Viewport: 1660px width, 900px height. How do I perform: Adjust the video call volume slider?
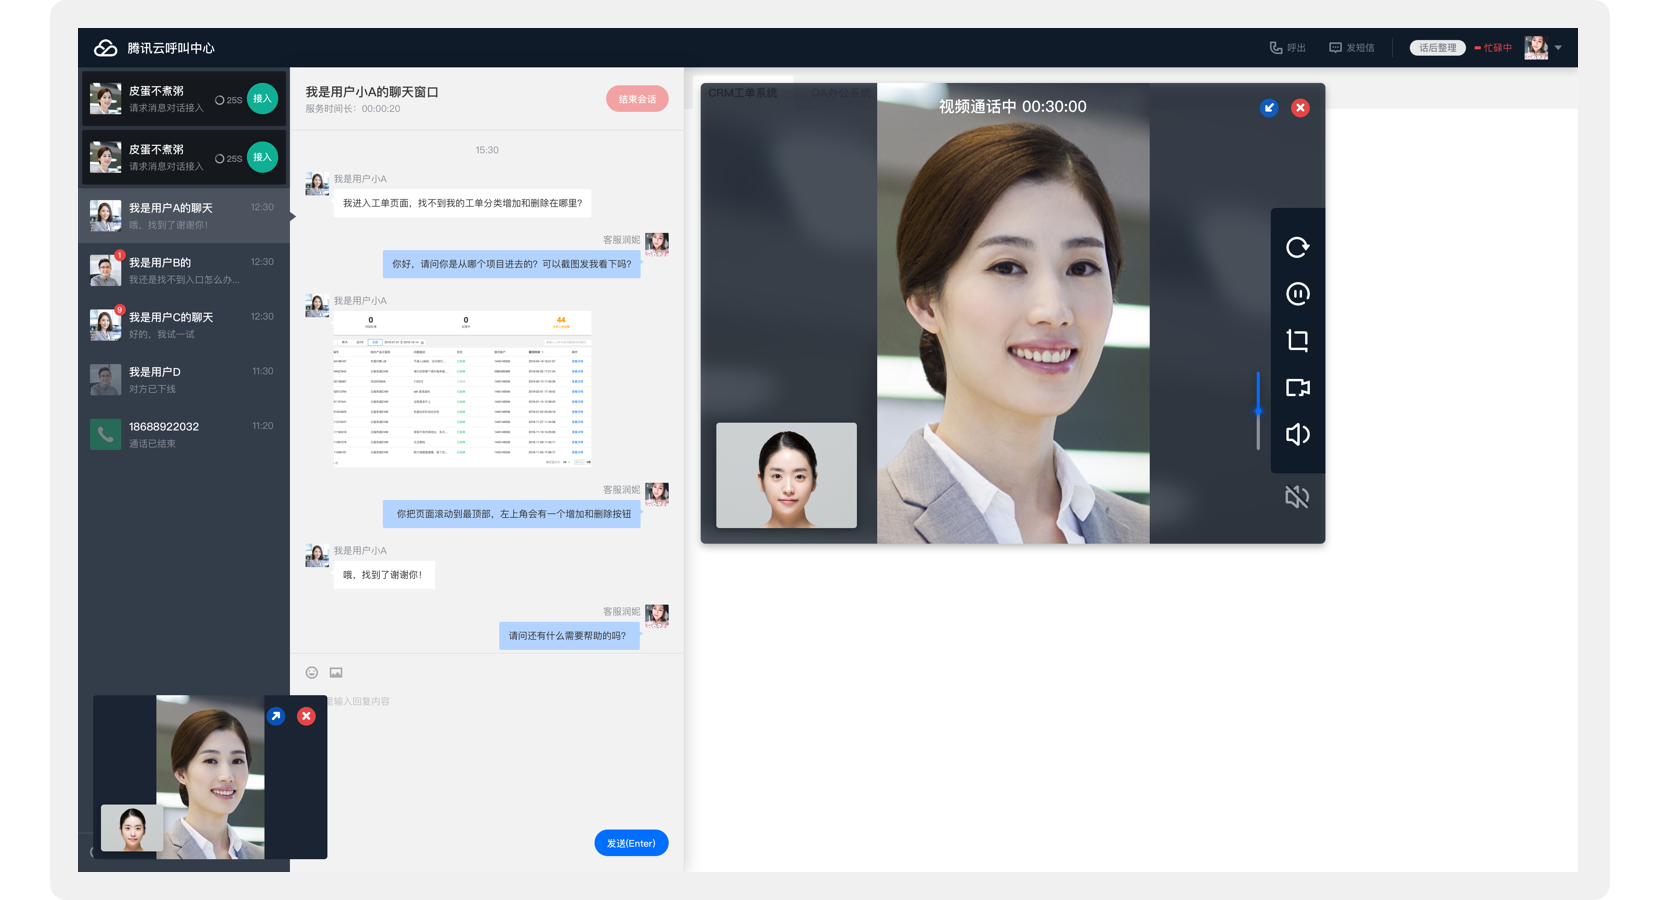[x=1258, y=411]
